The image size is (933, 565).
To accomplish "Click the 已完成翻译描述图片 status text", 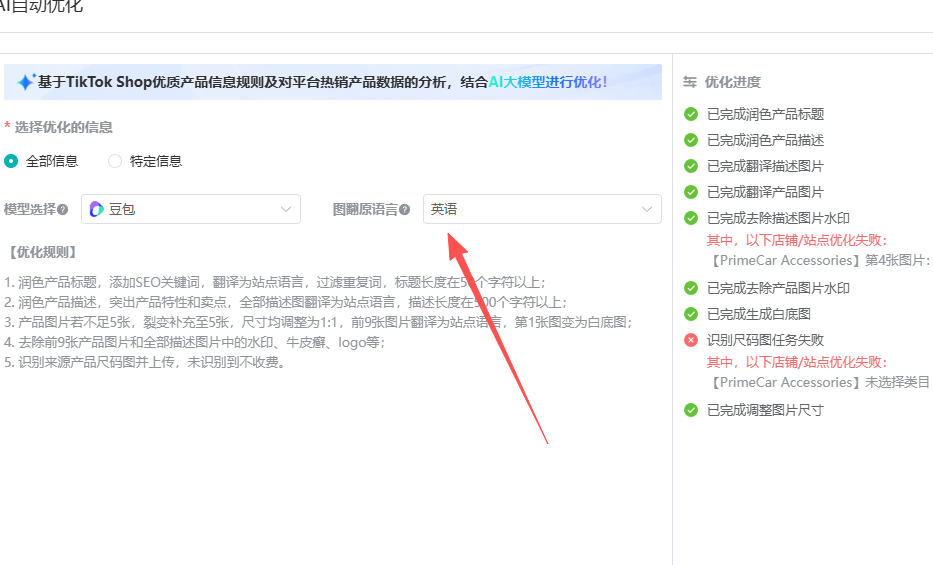I will [765, 167].
